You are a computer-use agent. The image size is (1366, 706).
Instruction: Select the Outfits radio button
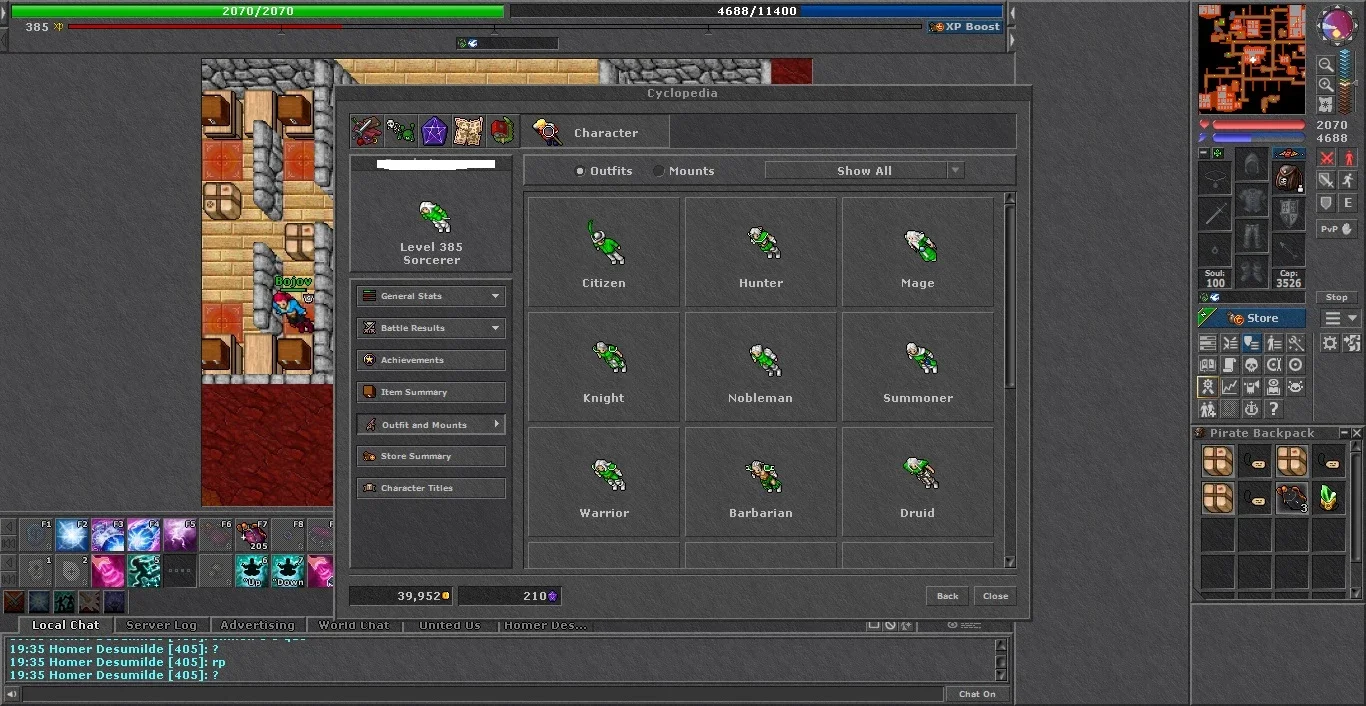pos(580,171)
